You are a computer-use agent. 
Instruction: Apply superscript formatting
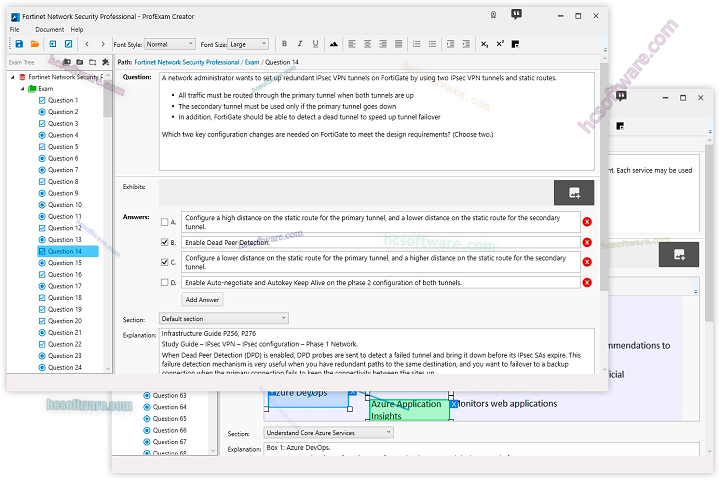point(500,44)
